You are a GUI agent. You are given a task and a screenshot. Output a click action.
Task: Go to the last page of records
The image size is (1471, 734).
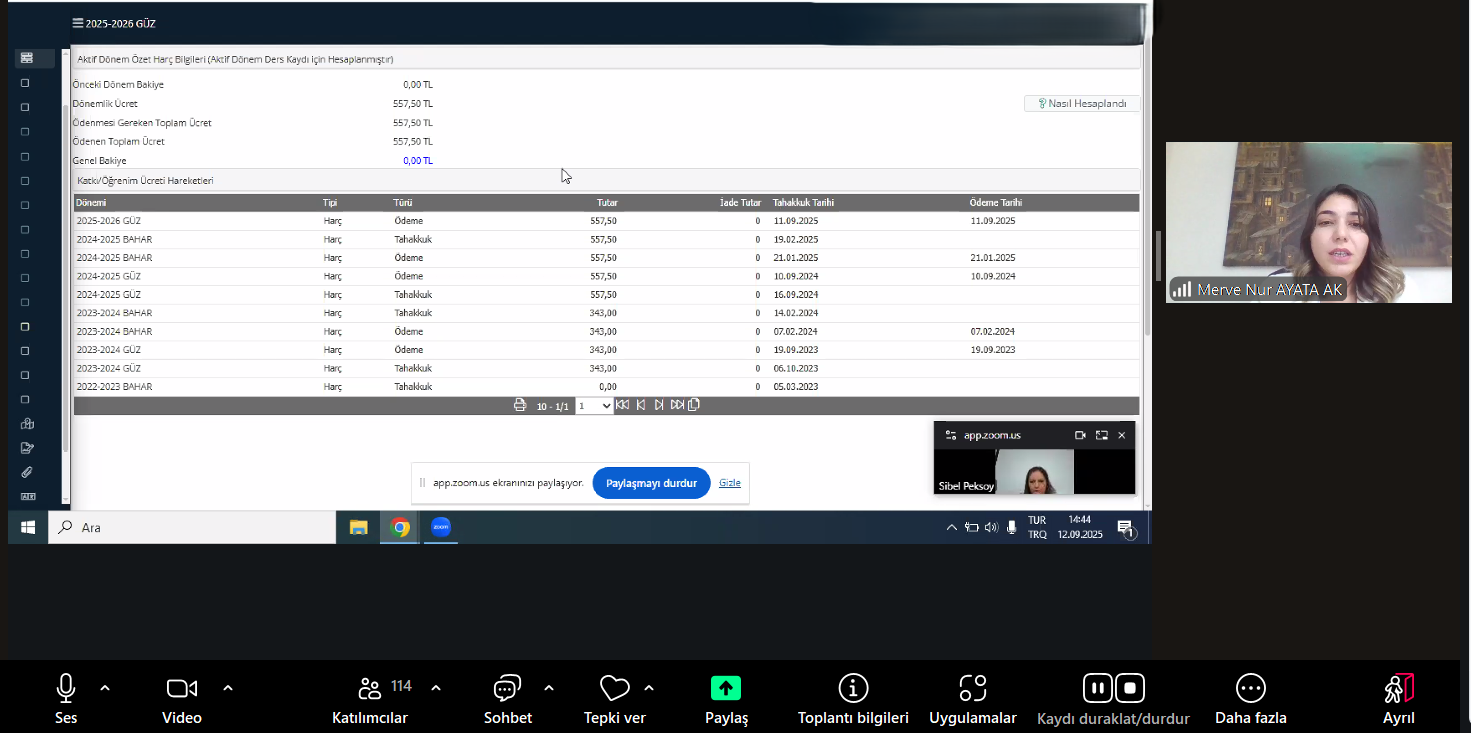click(x=677, y=405)
